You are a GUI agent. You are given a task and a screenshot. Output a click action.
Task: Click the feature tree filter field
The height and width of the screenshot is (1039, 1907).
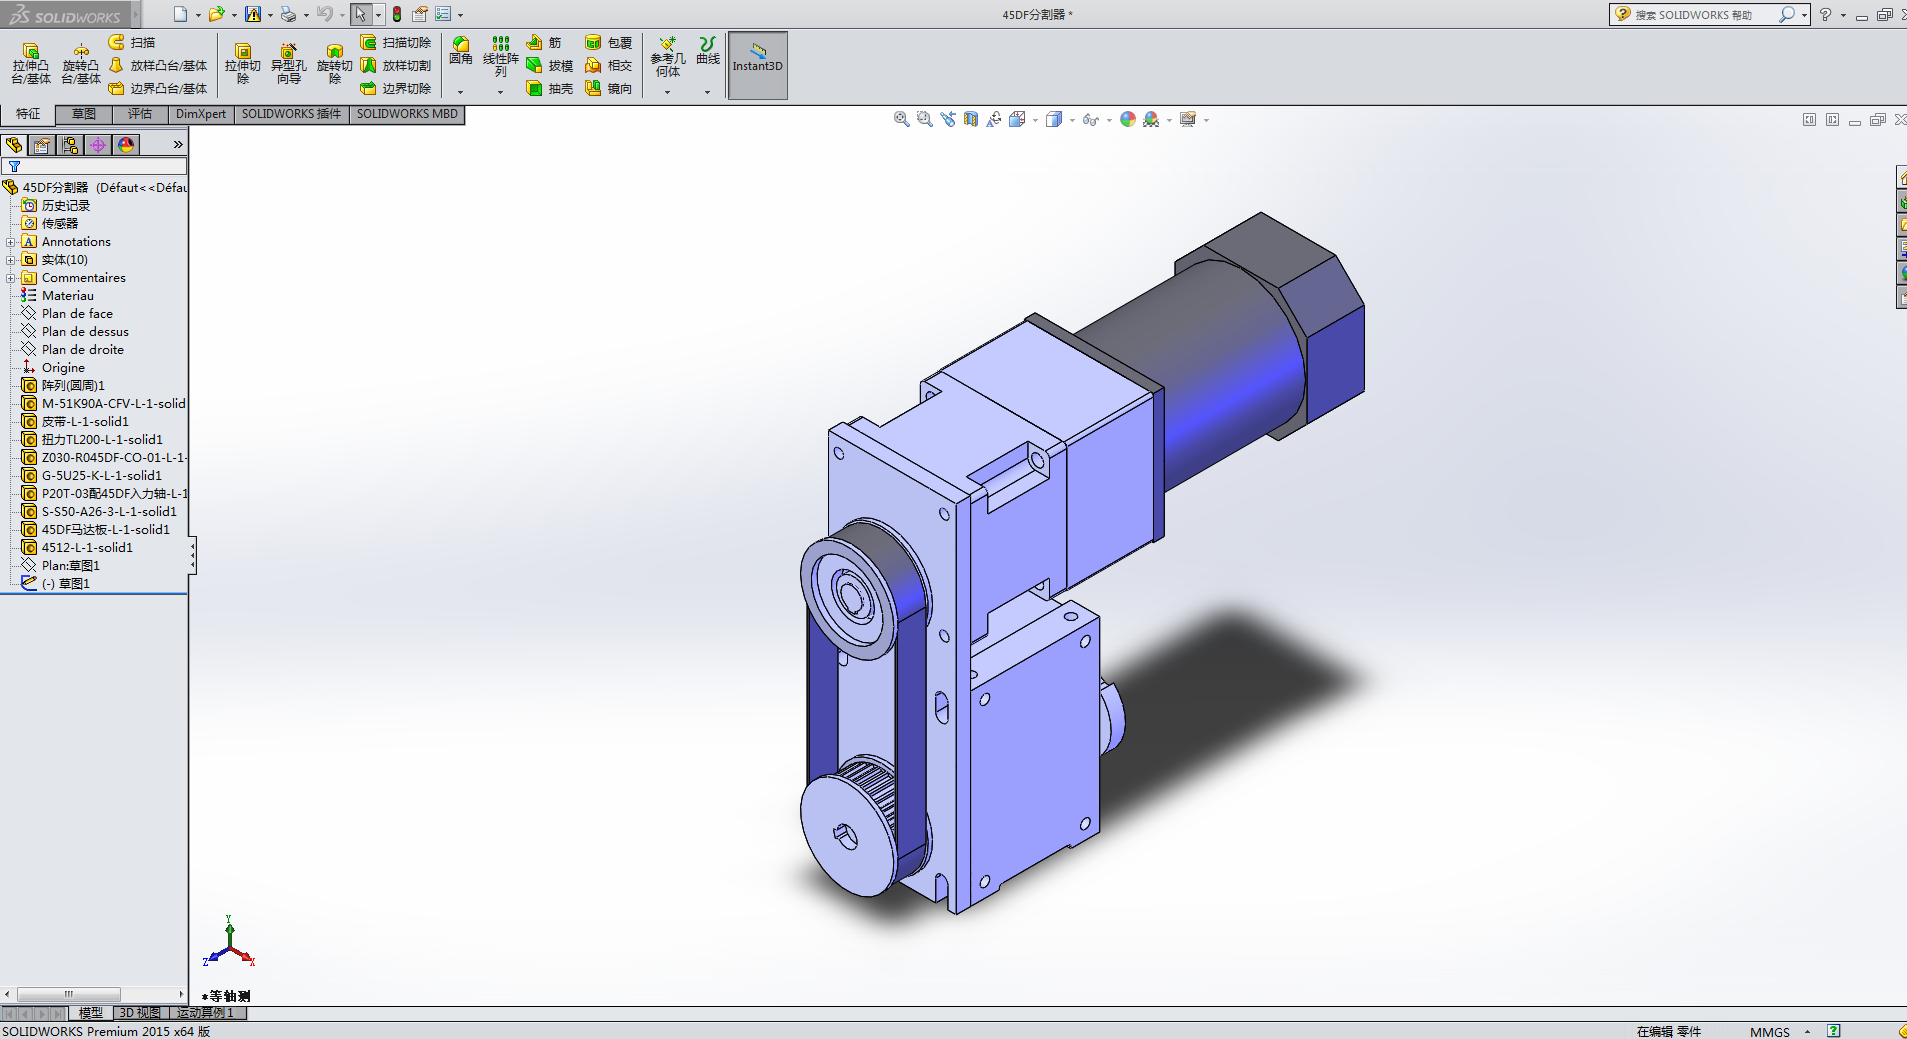[x=95, y=167]
